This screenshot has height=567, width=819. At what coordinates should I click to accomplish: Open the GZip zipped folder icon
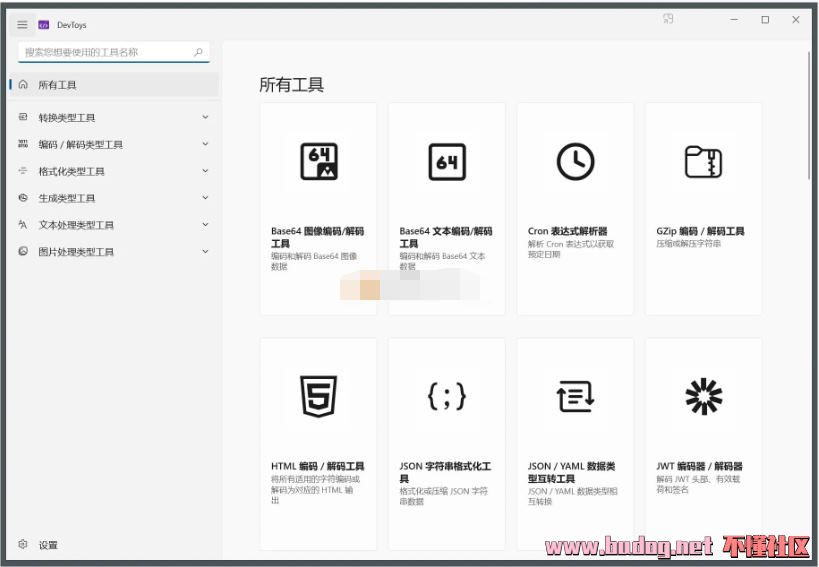pyautogui.click(x=704, y=162)
